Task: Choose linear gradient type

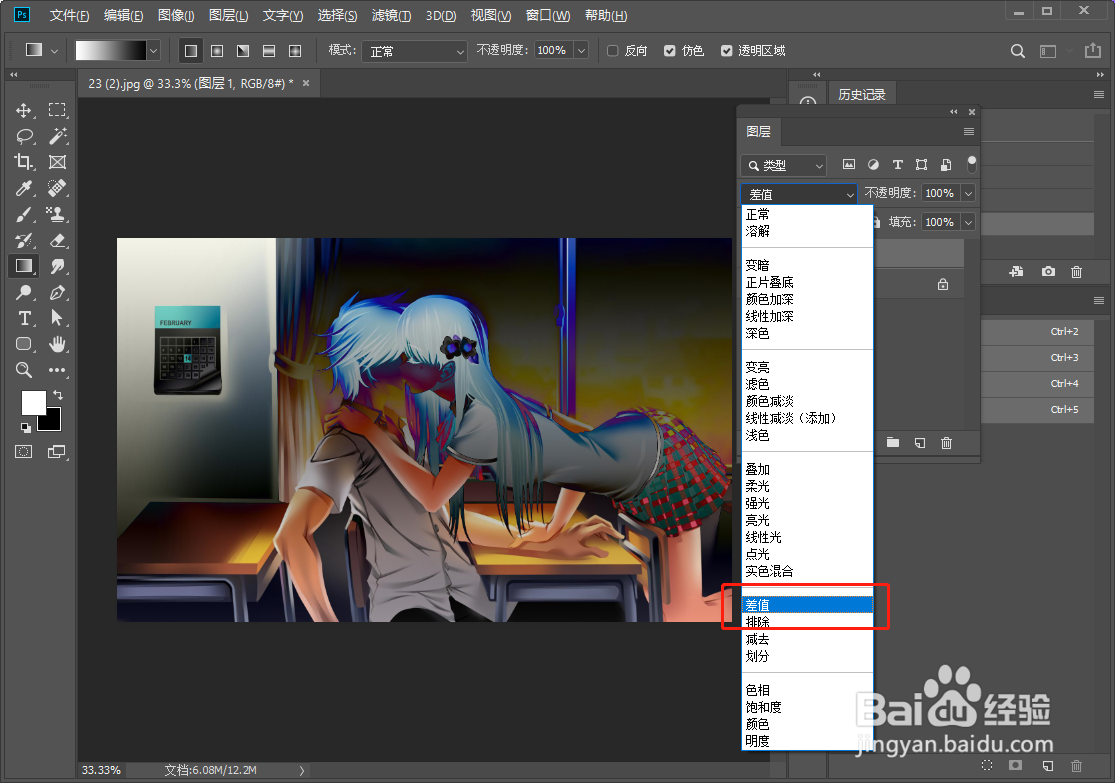Action: click(x=191, y=50)
